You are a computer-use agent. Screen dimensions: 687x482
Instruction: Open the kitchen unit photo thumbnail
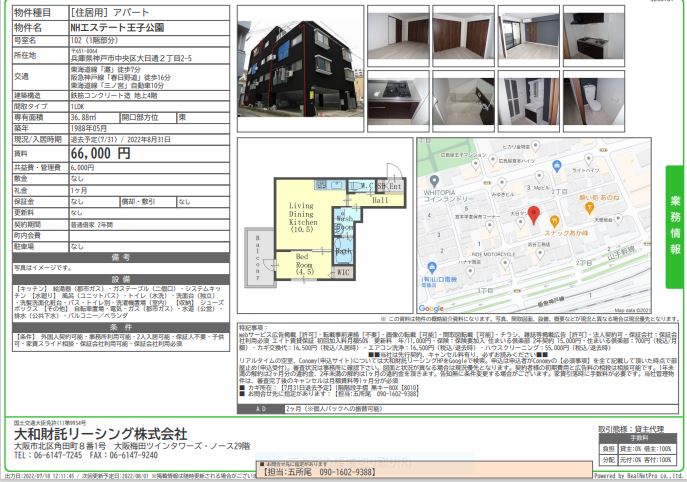594,36
